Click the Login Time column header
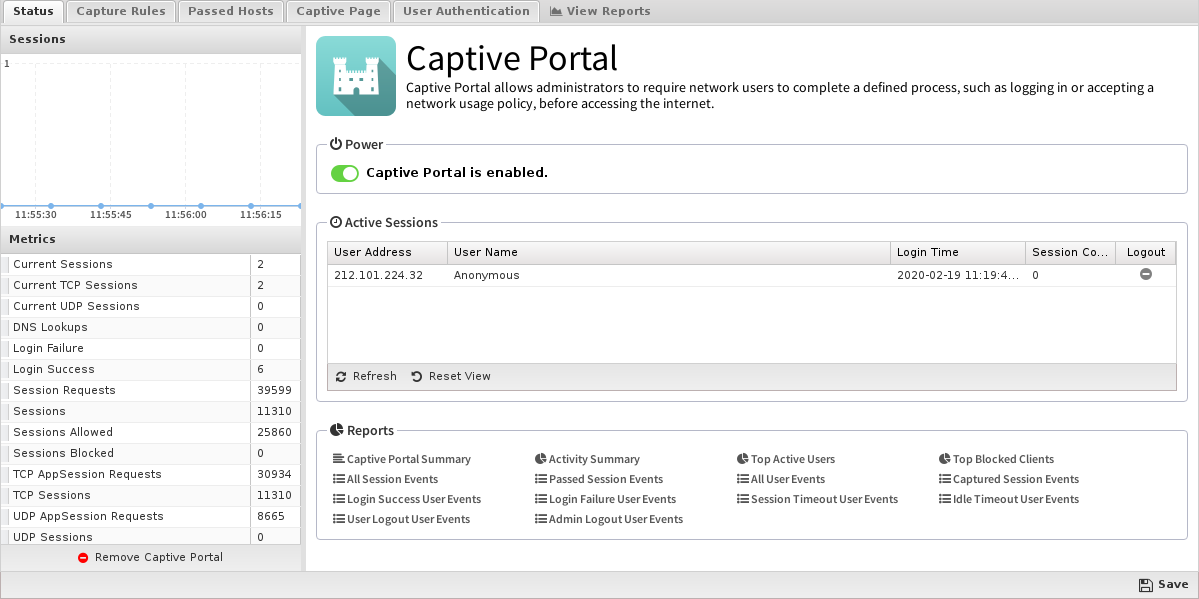1199x599 pixels. tap(958, 252)
